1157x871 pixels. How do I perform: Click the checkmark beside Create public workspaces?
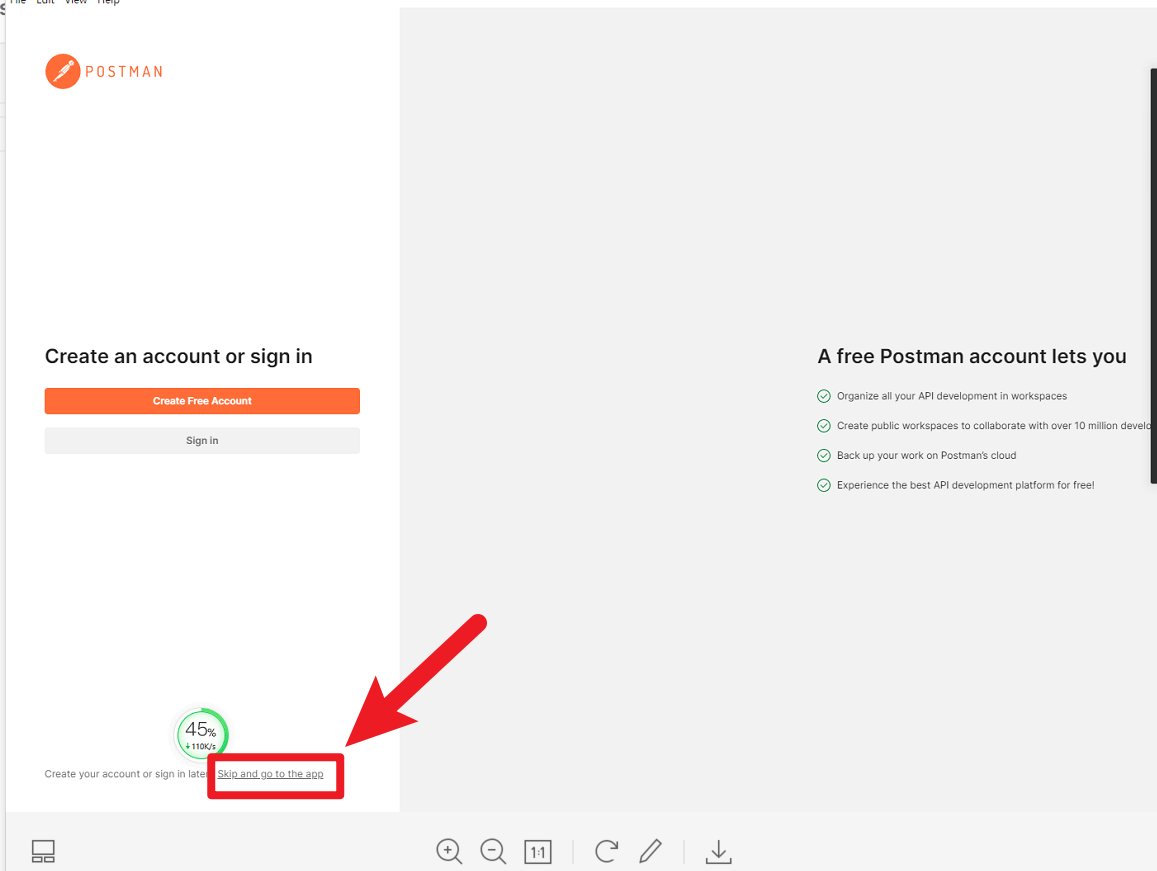tap(823, 426)
